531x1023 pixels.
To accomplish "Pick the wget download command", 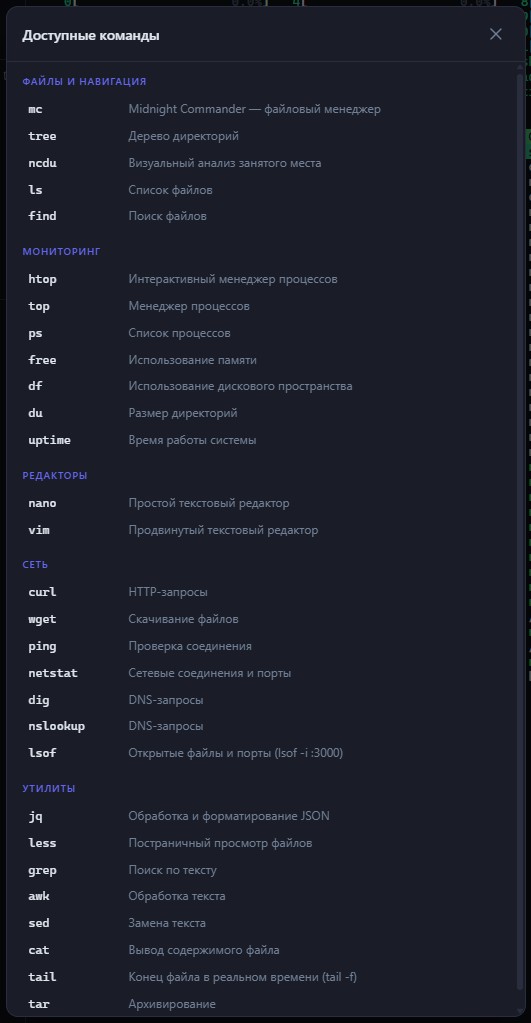I will coord(262,619).
